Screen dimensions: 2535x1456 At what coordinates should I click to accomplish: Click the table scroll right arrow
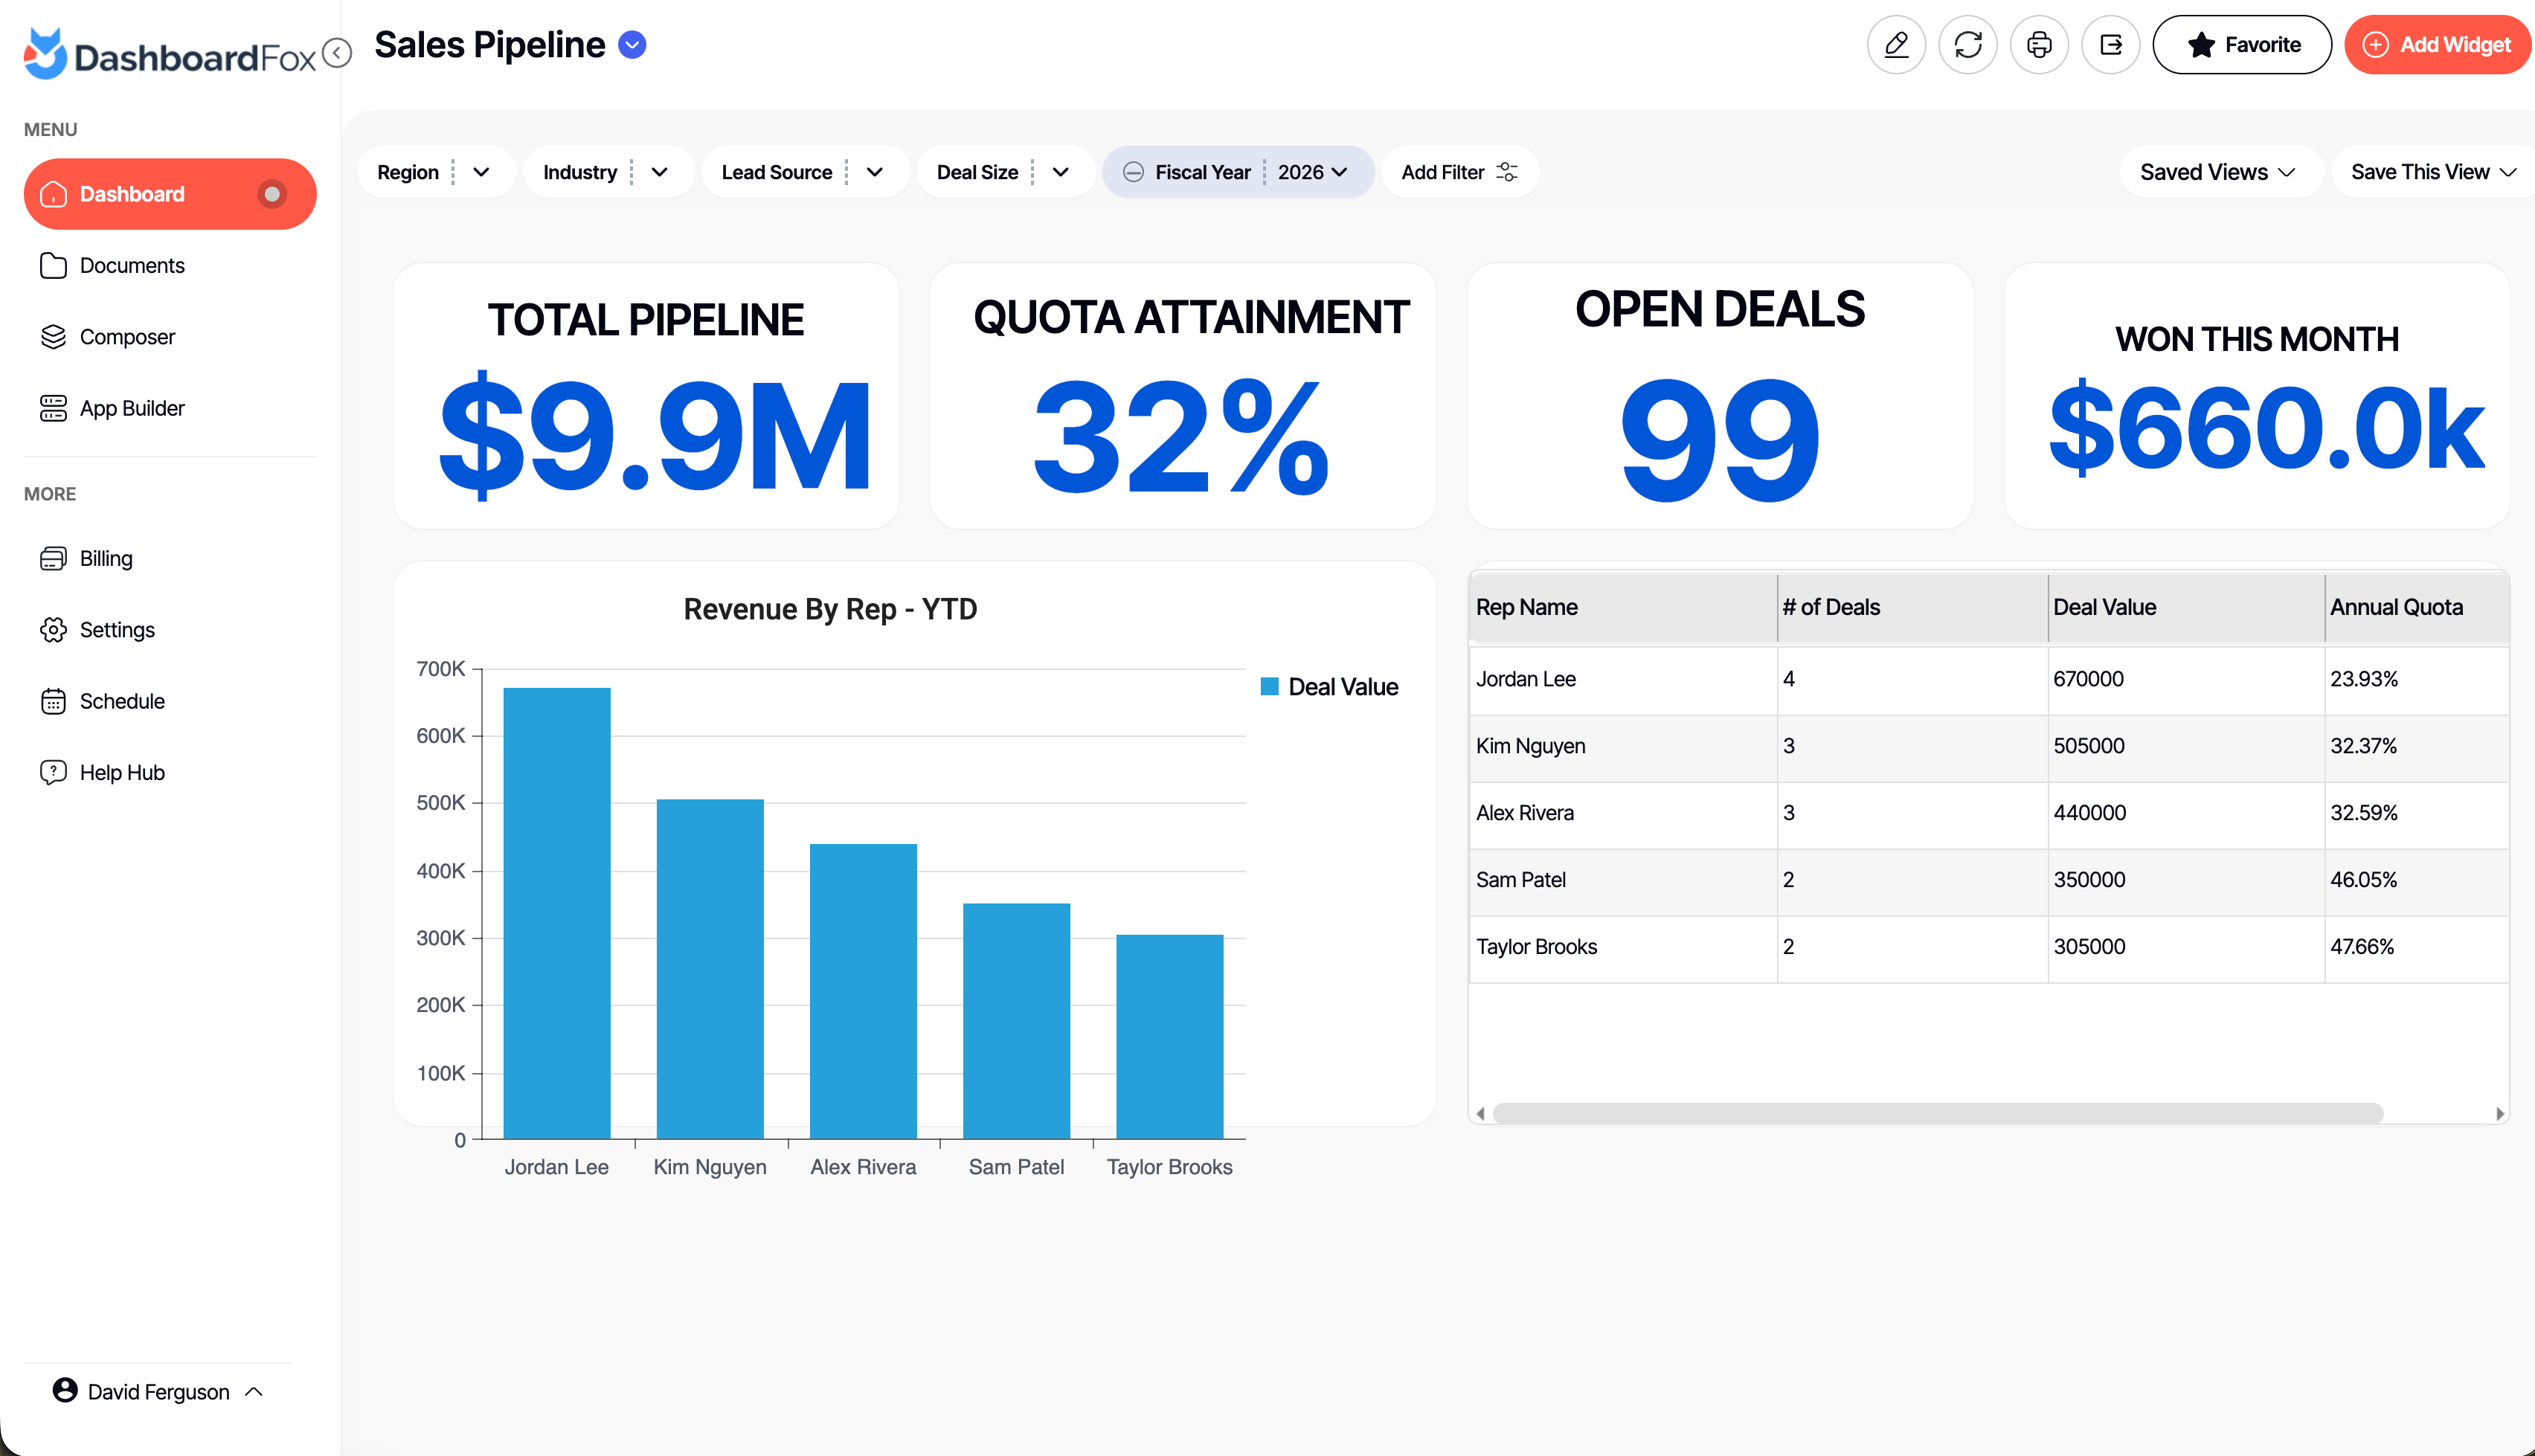[2499, 1113]
